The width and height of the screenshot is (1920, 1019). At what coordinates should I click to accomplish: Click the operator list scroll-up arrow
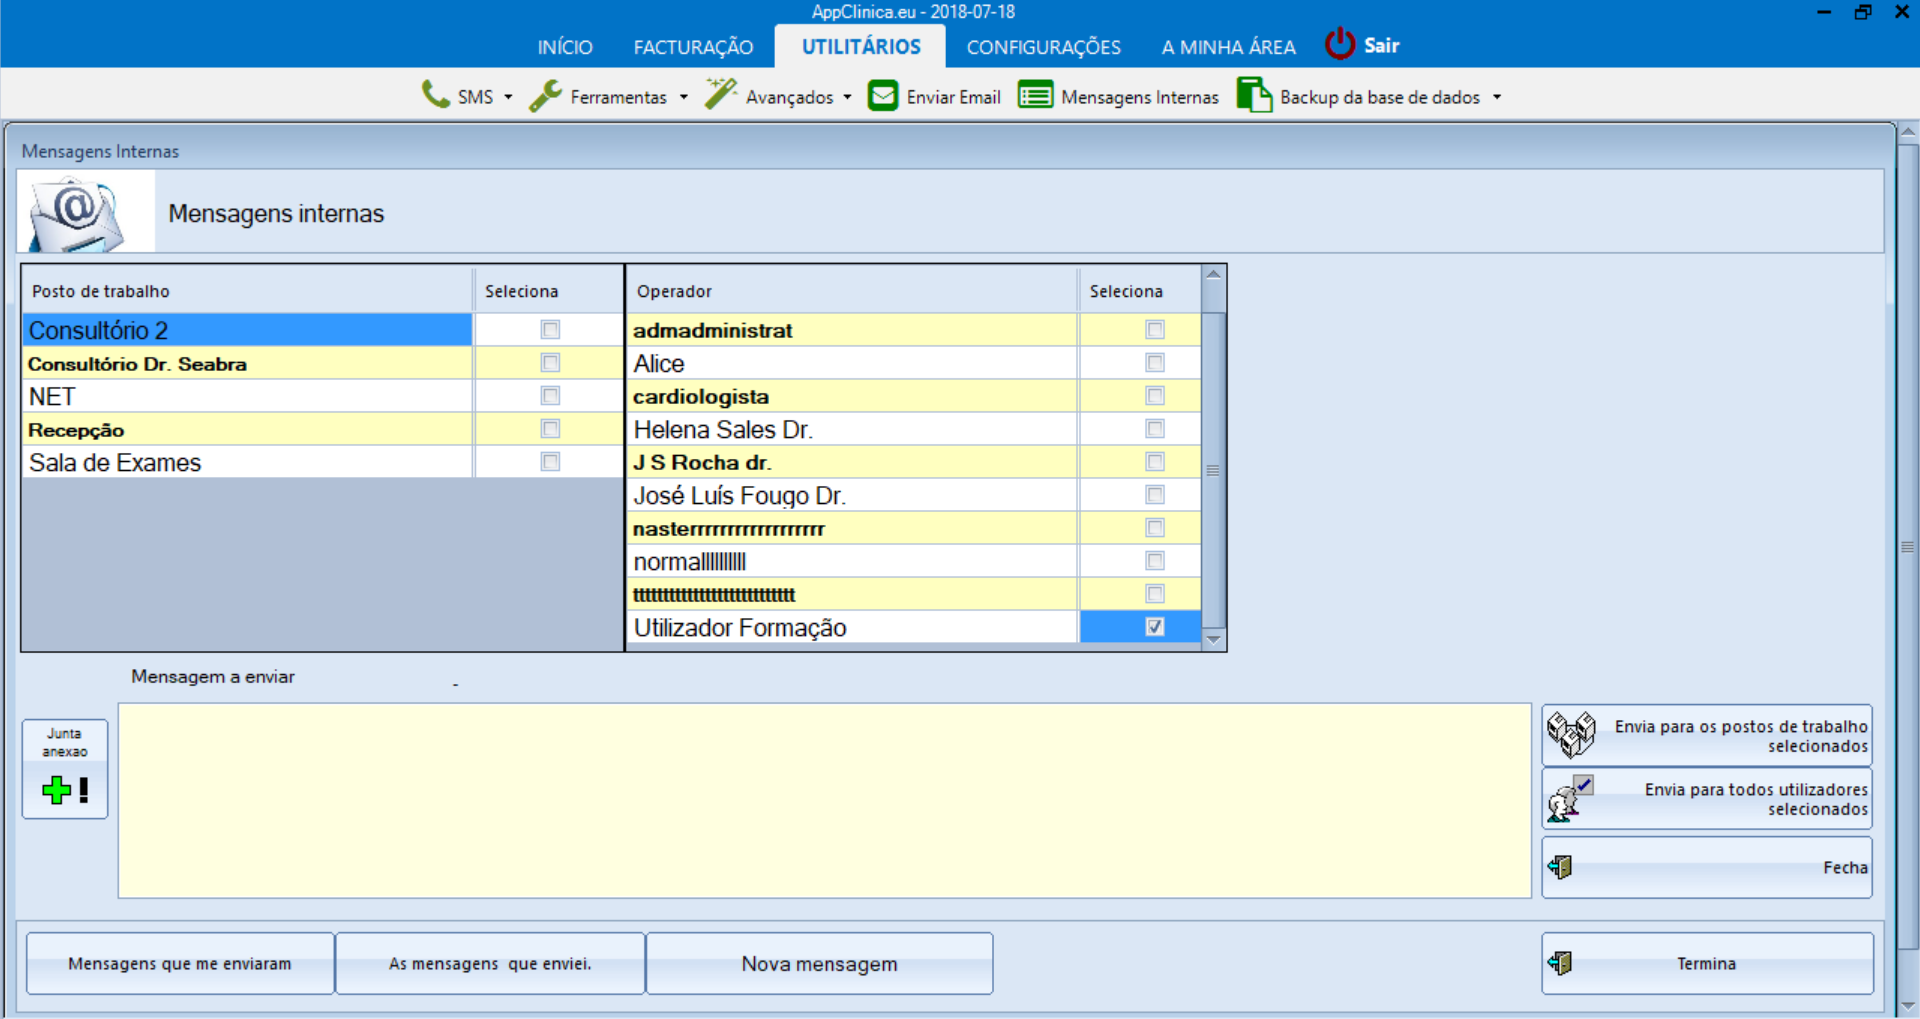click(1213, 275)
